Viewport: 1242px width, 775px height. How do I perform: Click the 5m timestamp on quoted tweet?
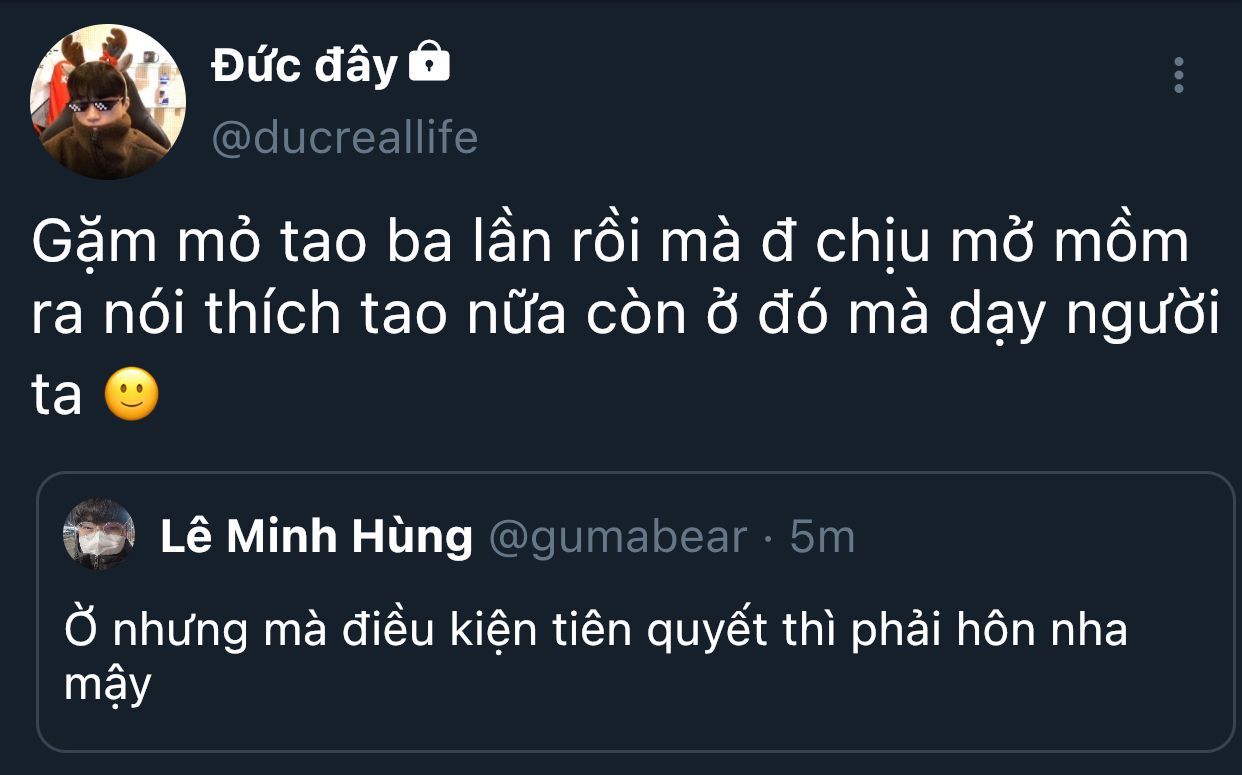pyautogui.click(x=822, y=537)
